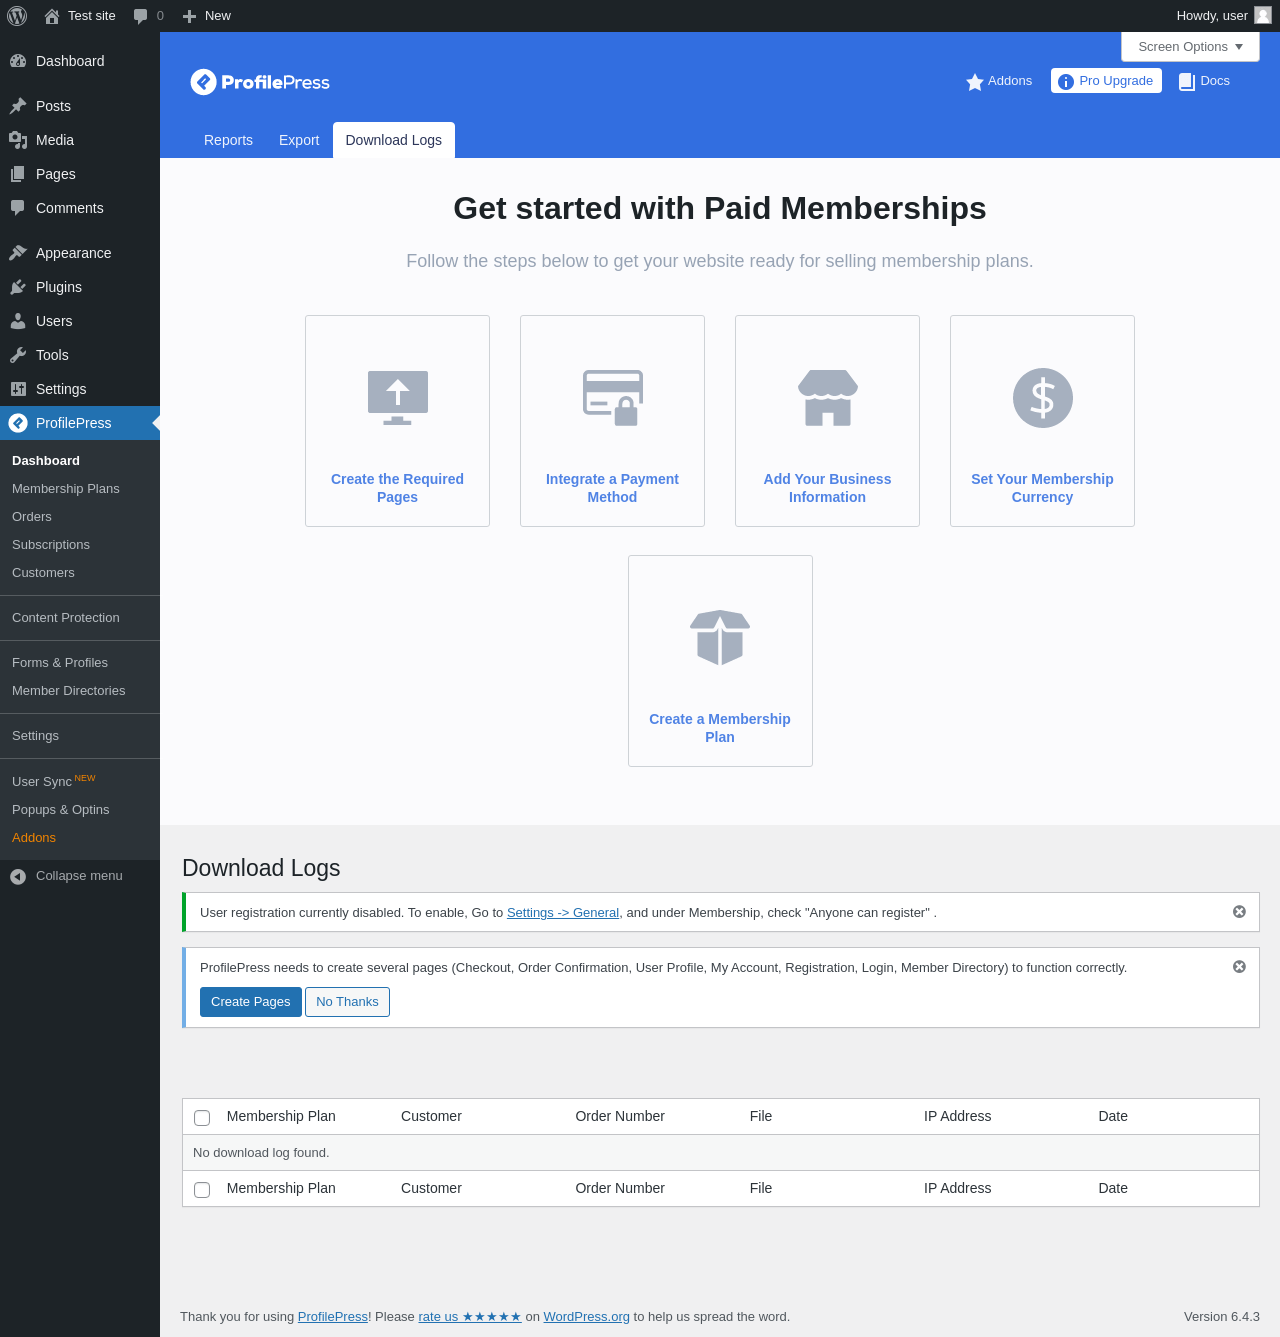Open Popups & Optins submenu item
1280x1337 pixels.
pyautogui.click(x=61, y=809)
